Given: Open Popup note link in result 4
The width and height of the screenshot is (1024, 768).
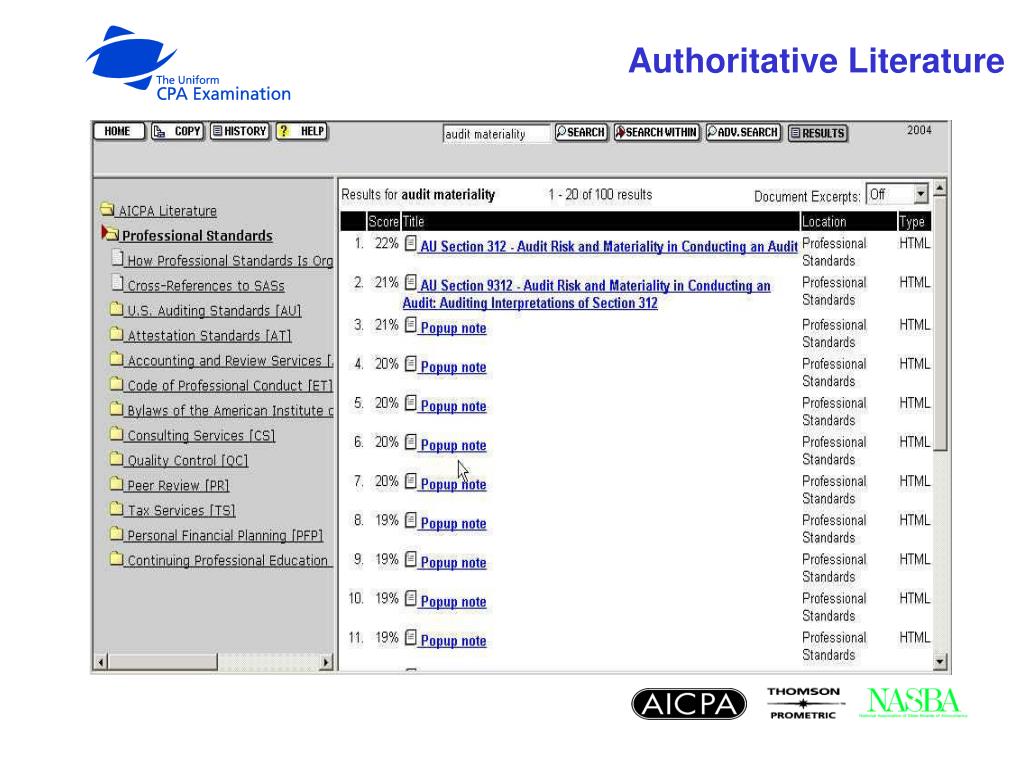Looking at the screenshot, I should click(x=453, y=367).
